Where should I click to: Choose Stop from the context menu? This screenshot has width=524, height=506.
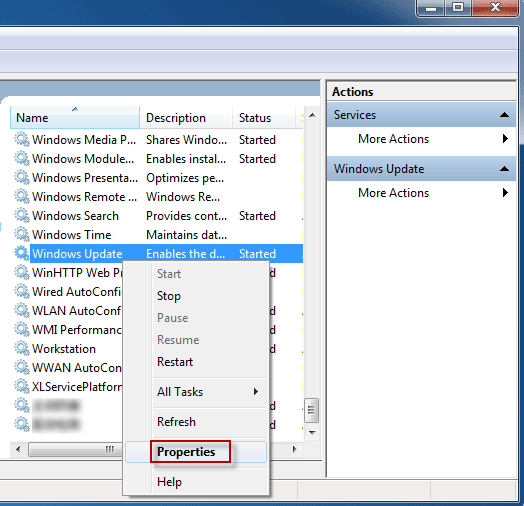tap(196, 296)
